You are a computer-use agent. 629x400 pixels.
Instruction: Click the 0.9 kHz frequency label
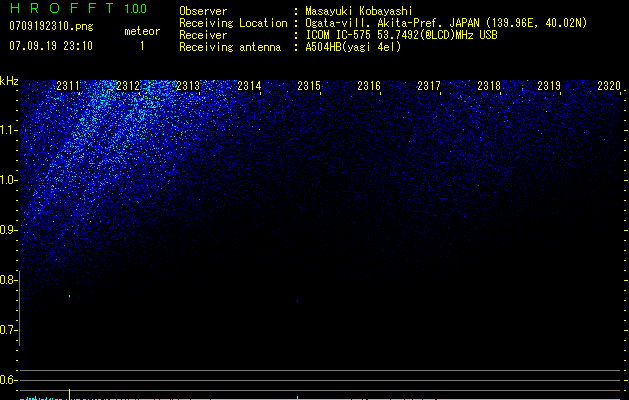point(8,230)
